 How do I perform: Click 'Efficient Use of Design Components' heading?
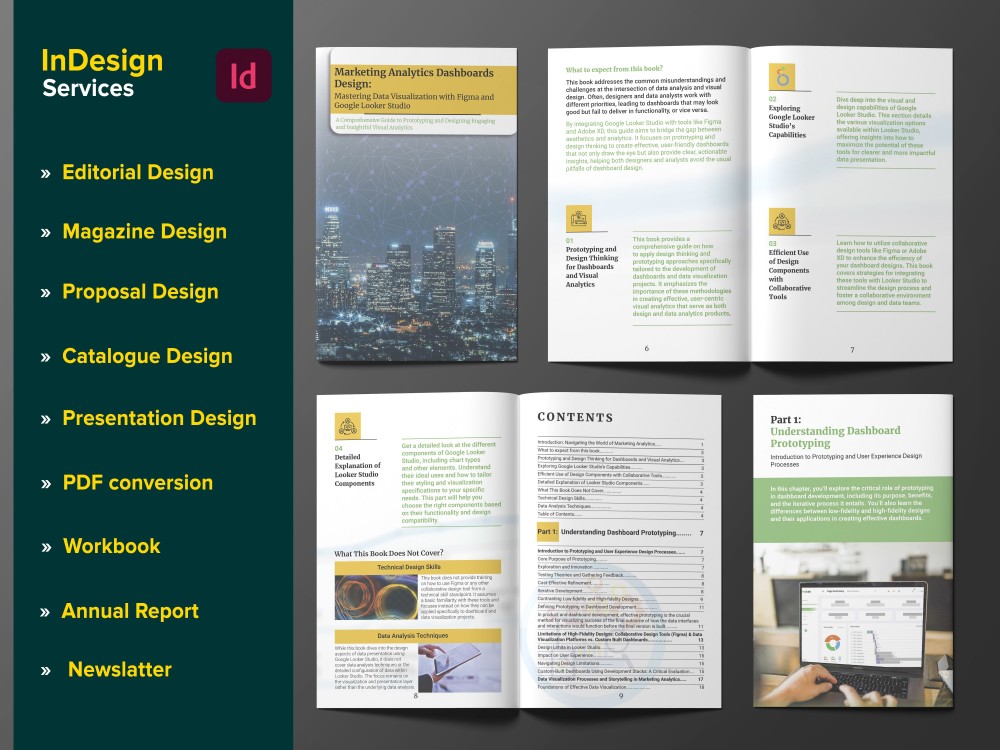(x=790, y=274)
